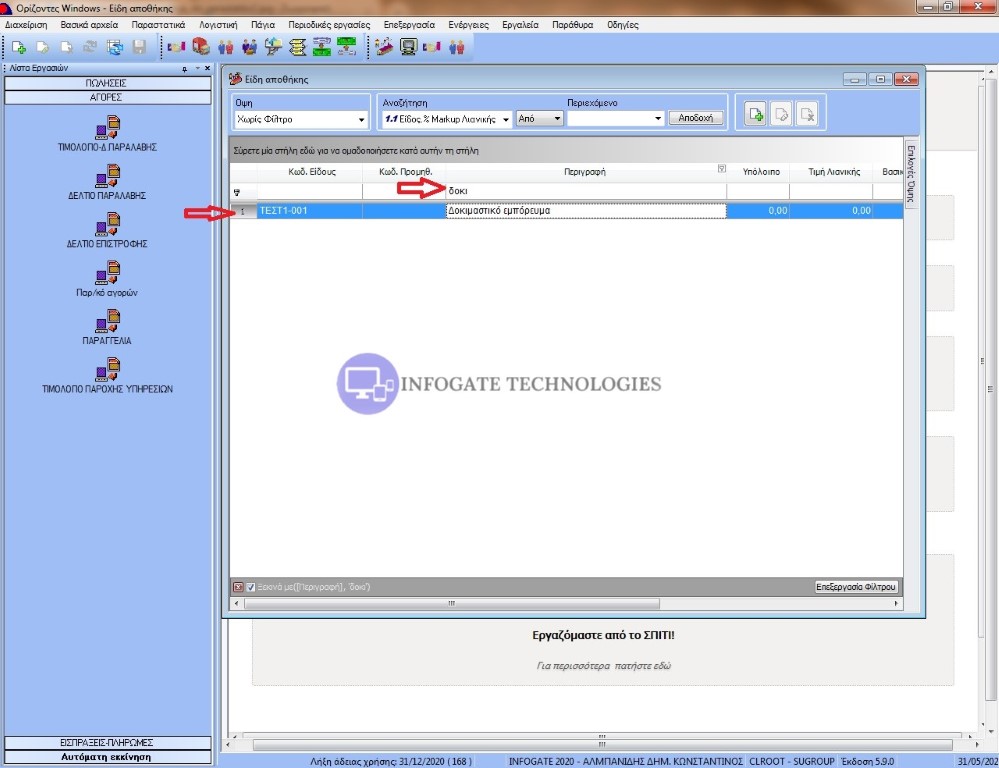999x768 pixels.
Task: Open the ΔΕΛΤΙΟ ΕΠΙΣΤΡΟΦΗΣ shortcut icon
Action: pos(107,226)
